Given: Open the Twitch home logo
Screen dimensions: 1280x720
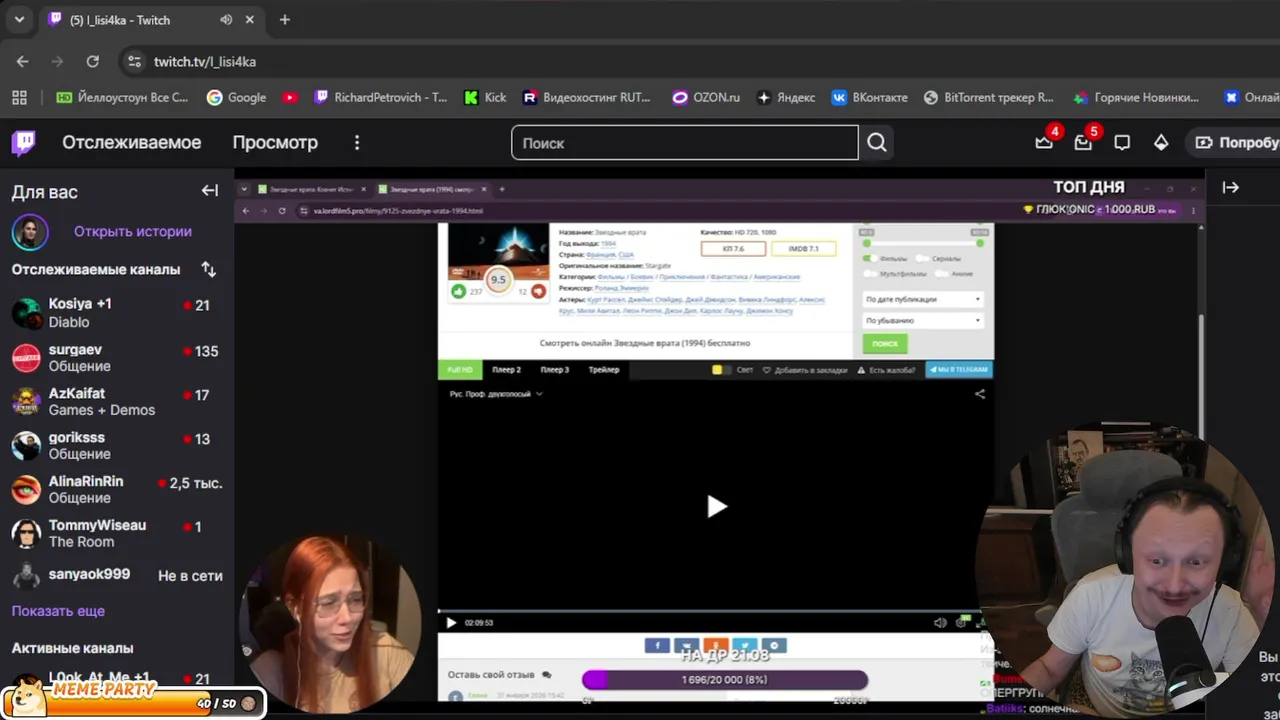Looking at the screenshot, I should pyautogui.click(x=23, y=143).
